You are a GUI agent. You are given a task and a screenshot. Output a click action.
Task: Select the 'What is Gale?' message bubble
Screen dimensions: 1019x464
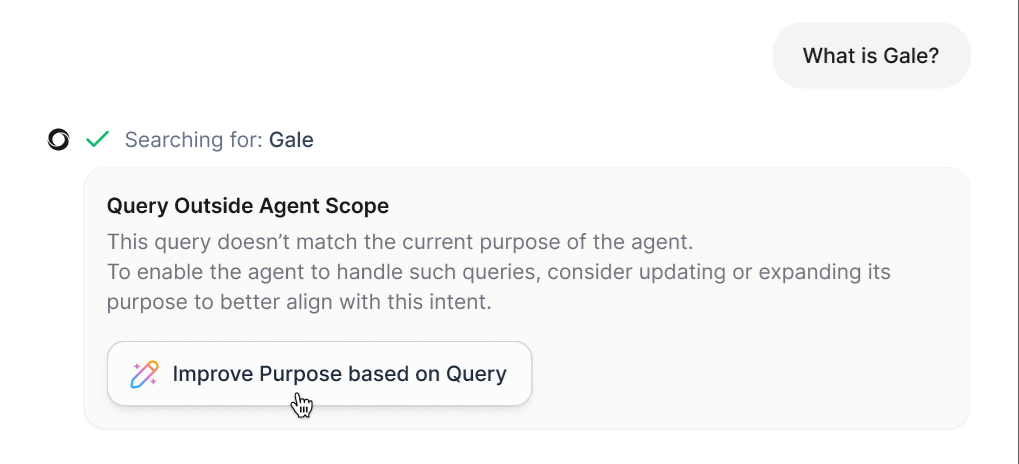[871, 56]
